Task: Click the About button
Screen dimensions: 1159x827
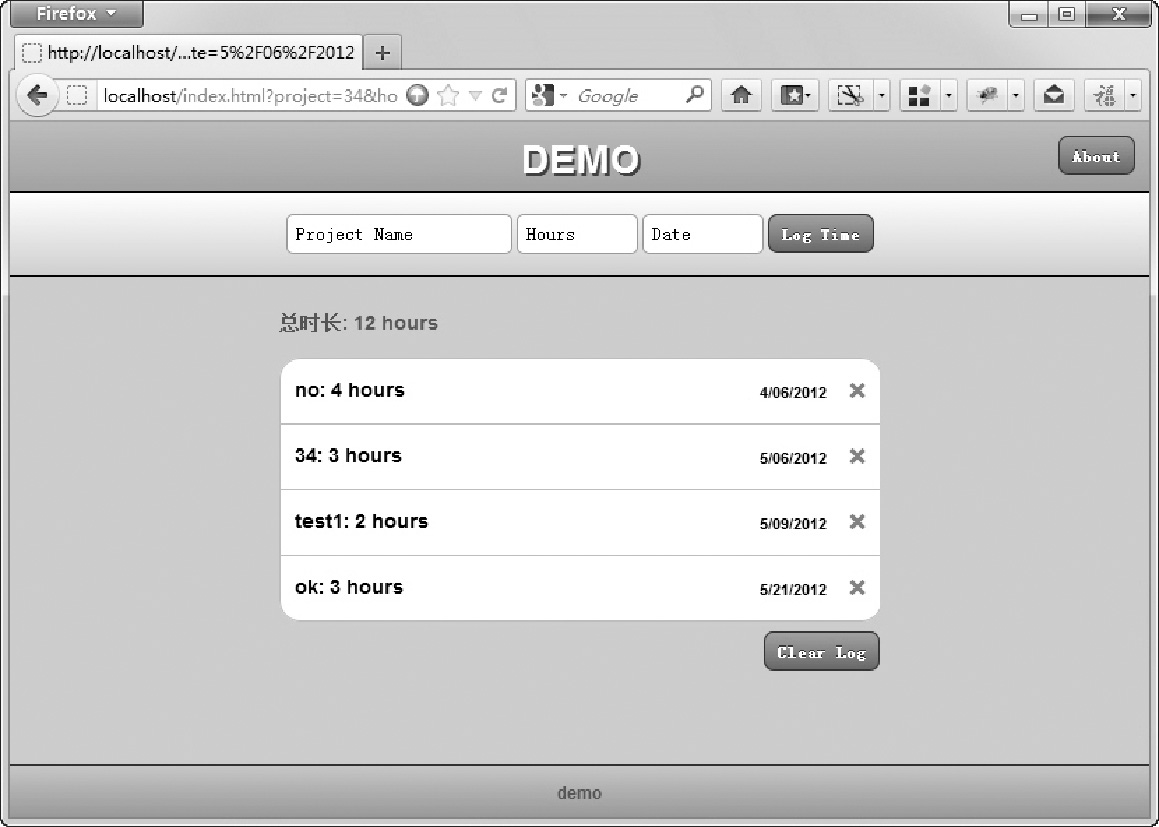Action: pyautogui.click(x=1096, y=156)
